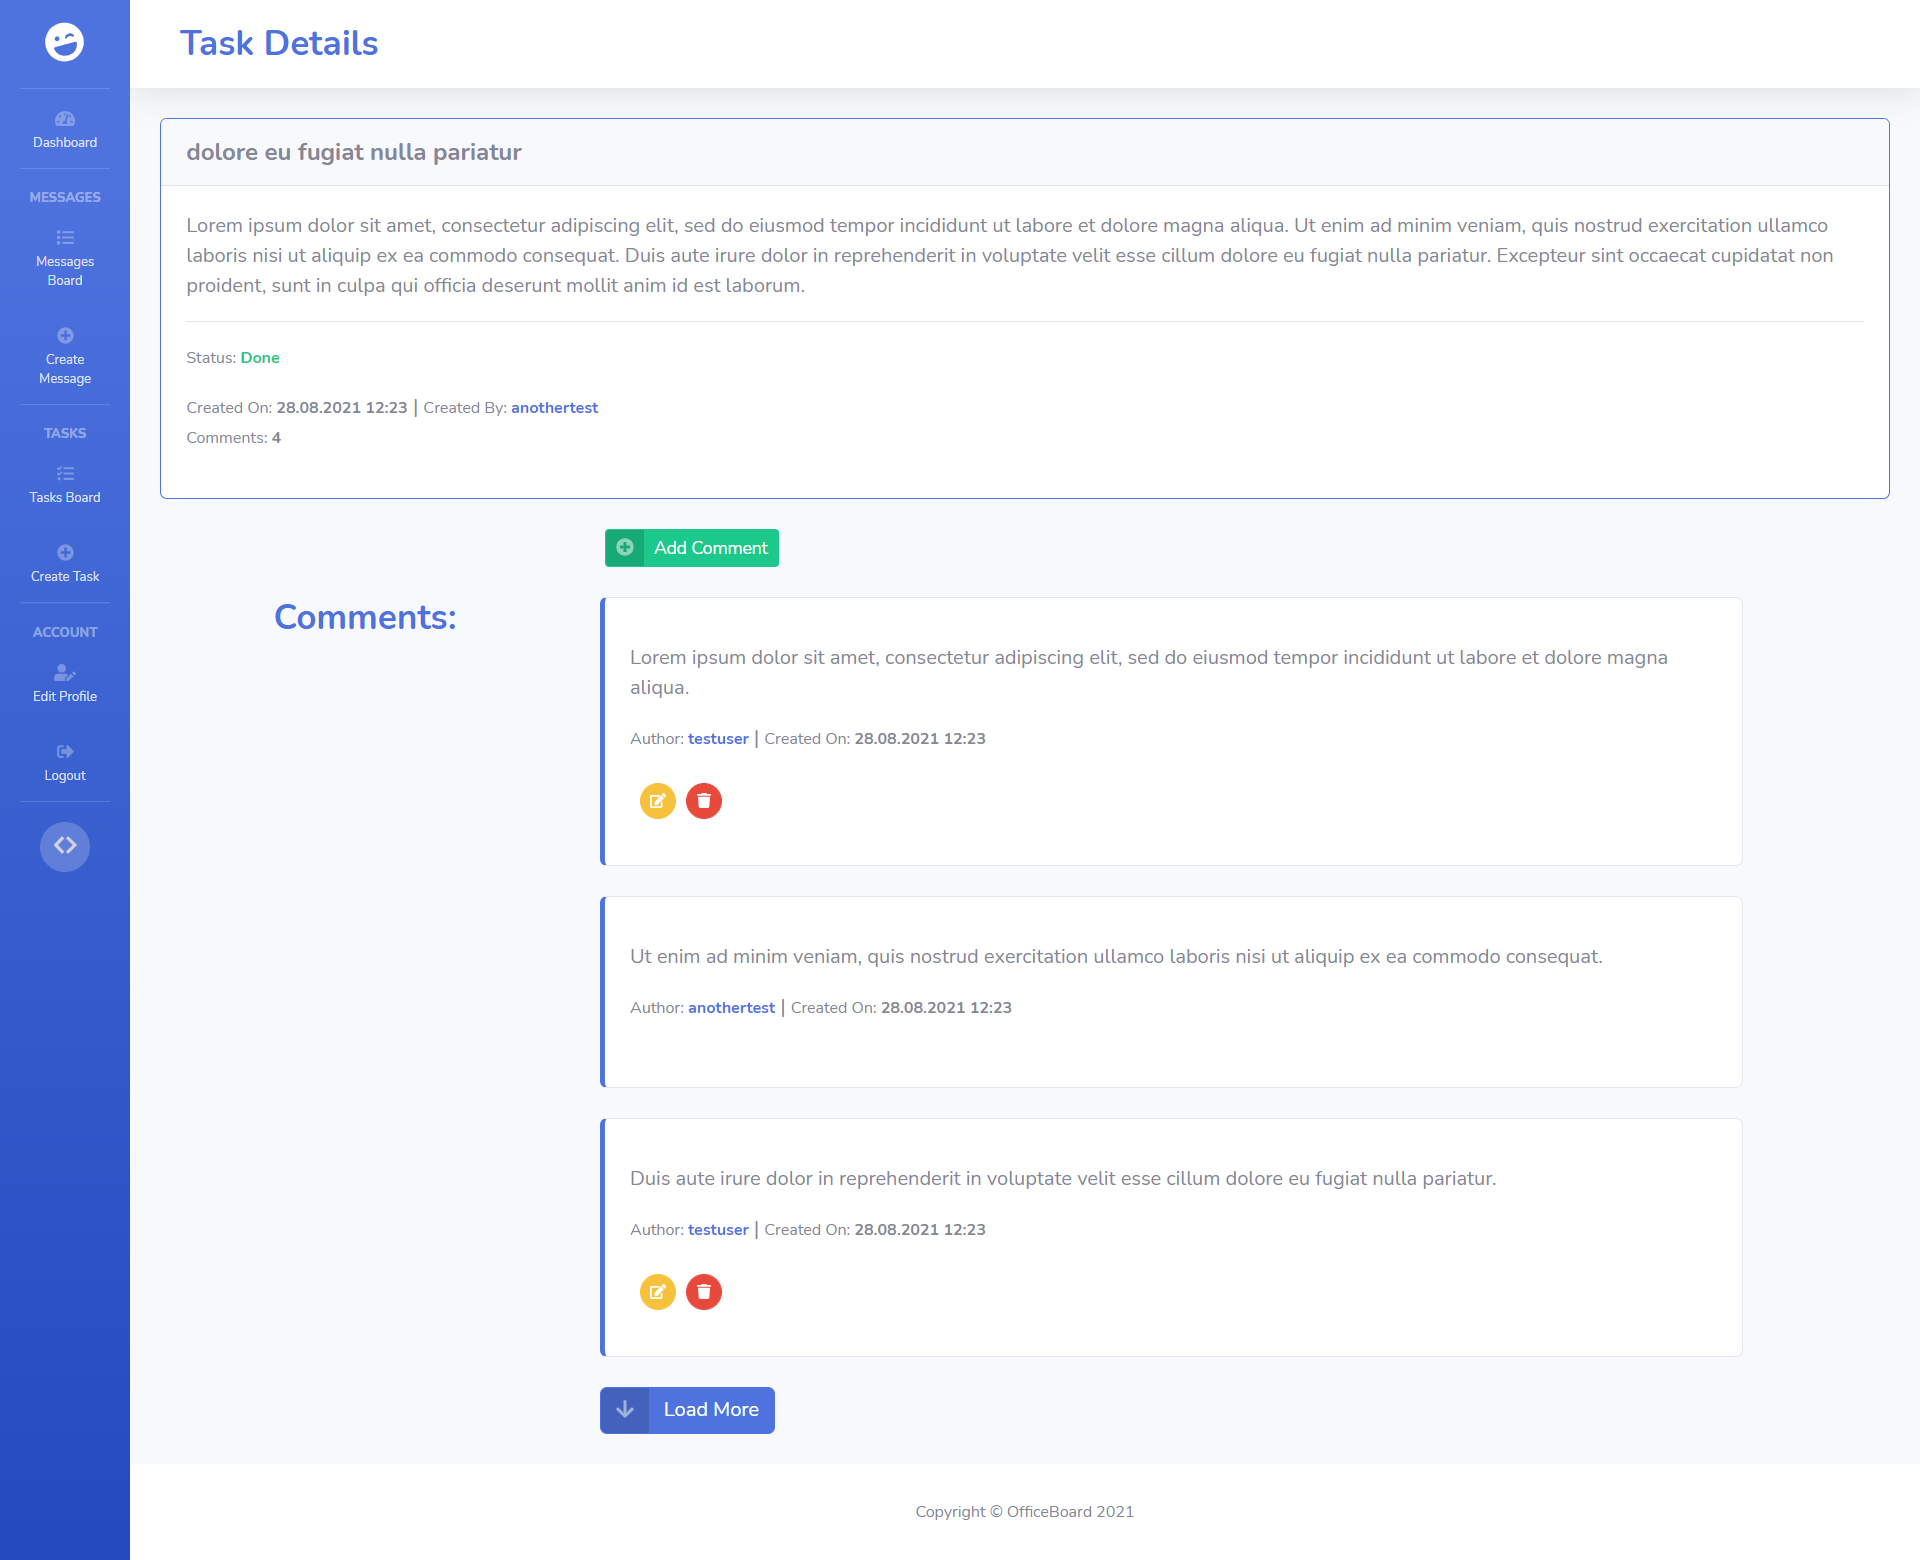Screen dimensions: 1920x1560
Task: Collapse the sidebar with round toggle
Action: click(x=65, y=846)
